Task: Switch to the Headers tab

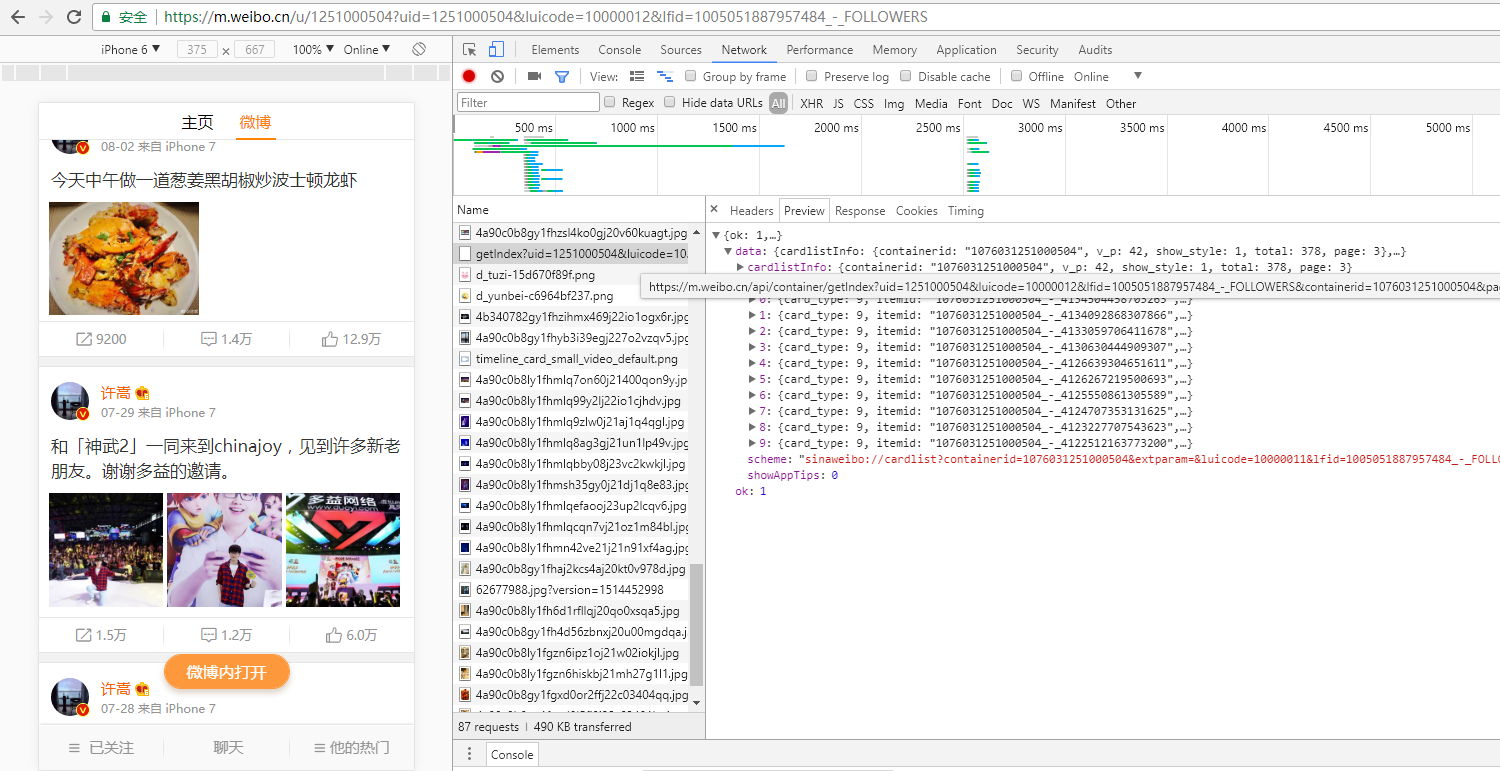Action: (751, 210)
